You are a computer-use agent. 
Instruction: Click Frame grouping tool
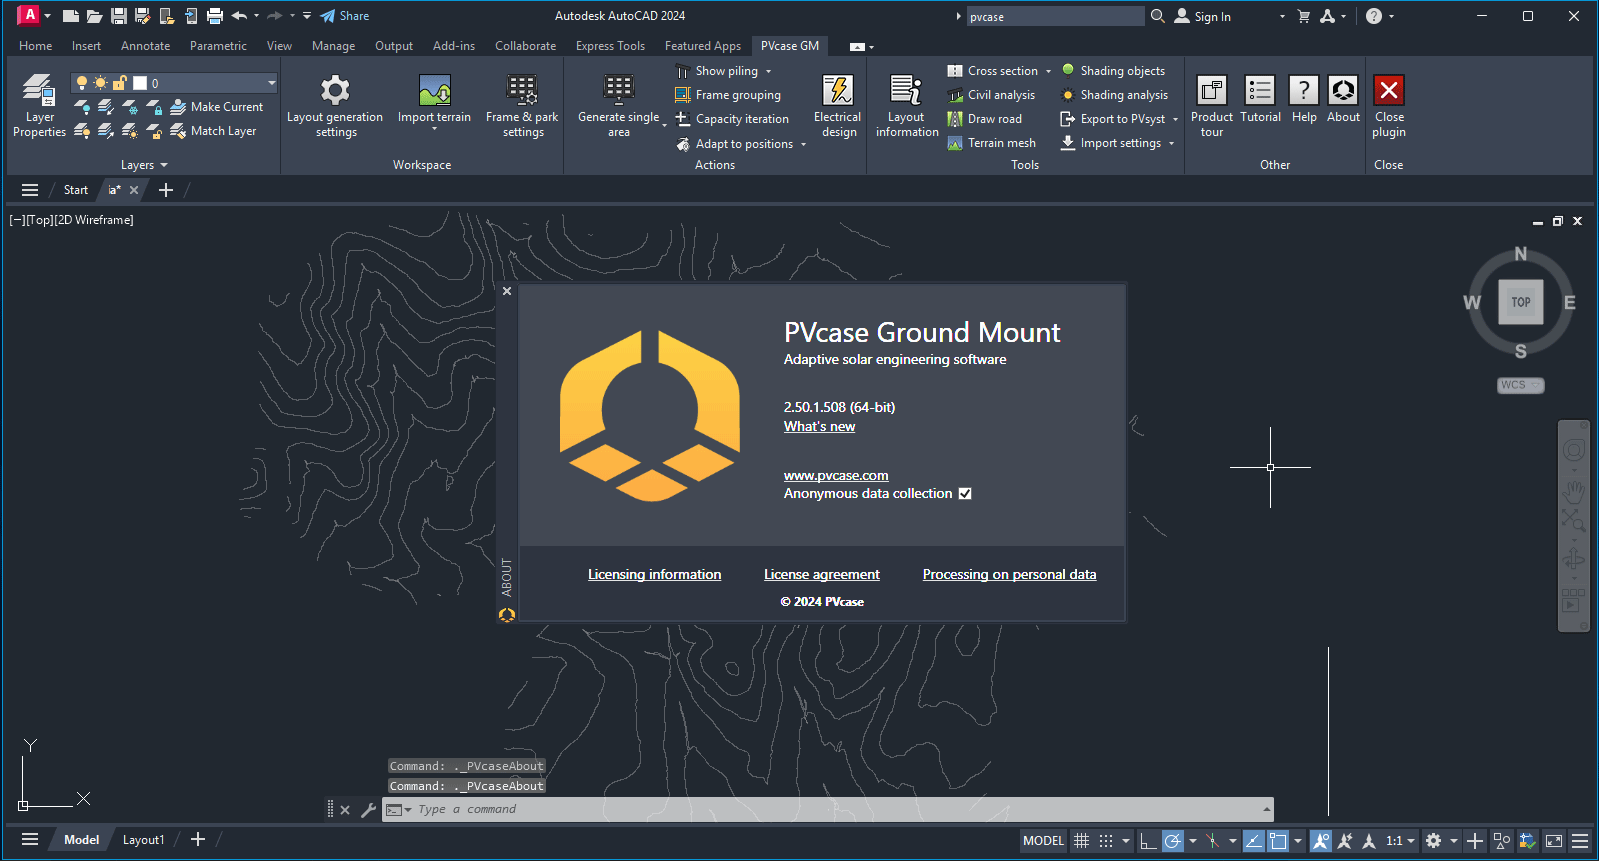tap(728, 95)
